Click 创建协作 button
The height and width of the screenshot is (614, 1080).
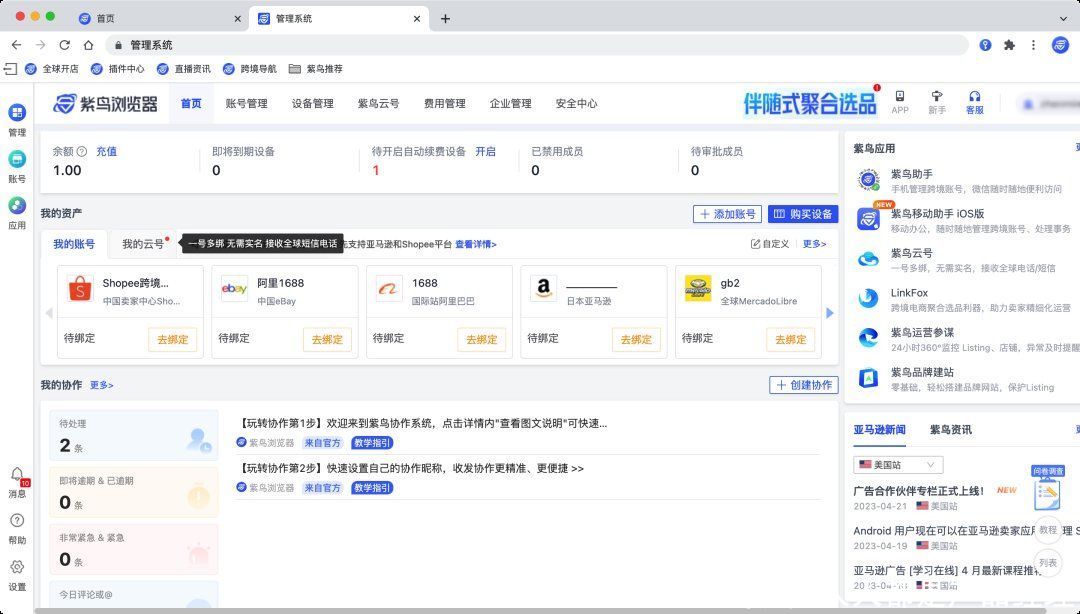click(x=804, y=385)
